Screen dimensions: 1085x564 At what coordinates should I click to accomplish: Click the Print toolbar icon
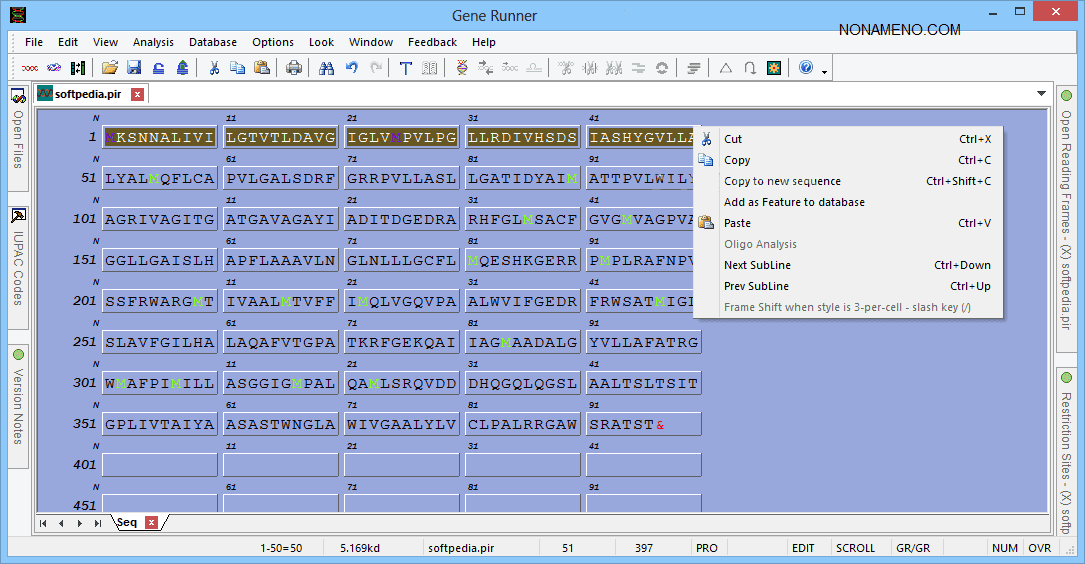tap(294, 68)
